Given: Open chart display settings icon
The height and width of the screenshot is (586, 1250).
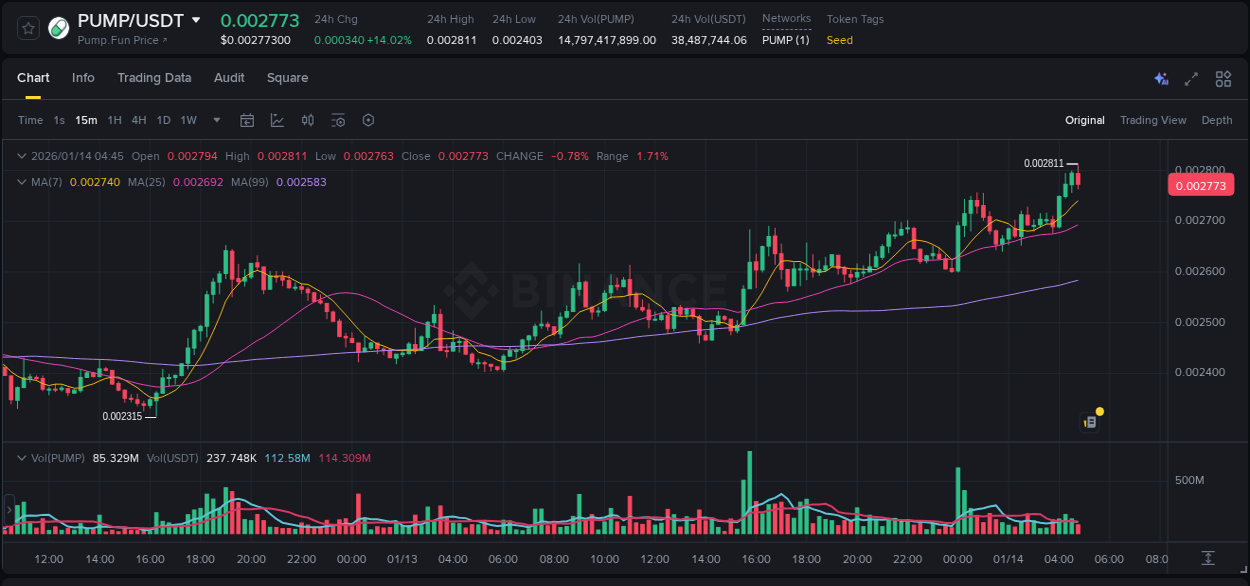Looking at the screenshot, I should coord(337,119).
